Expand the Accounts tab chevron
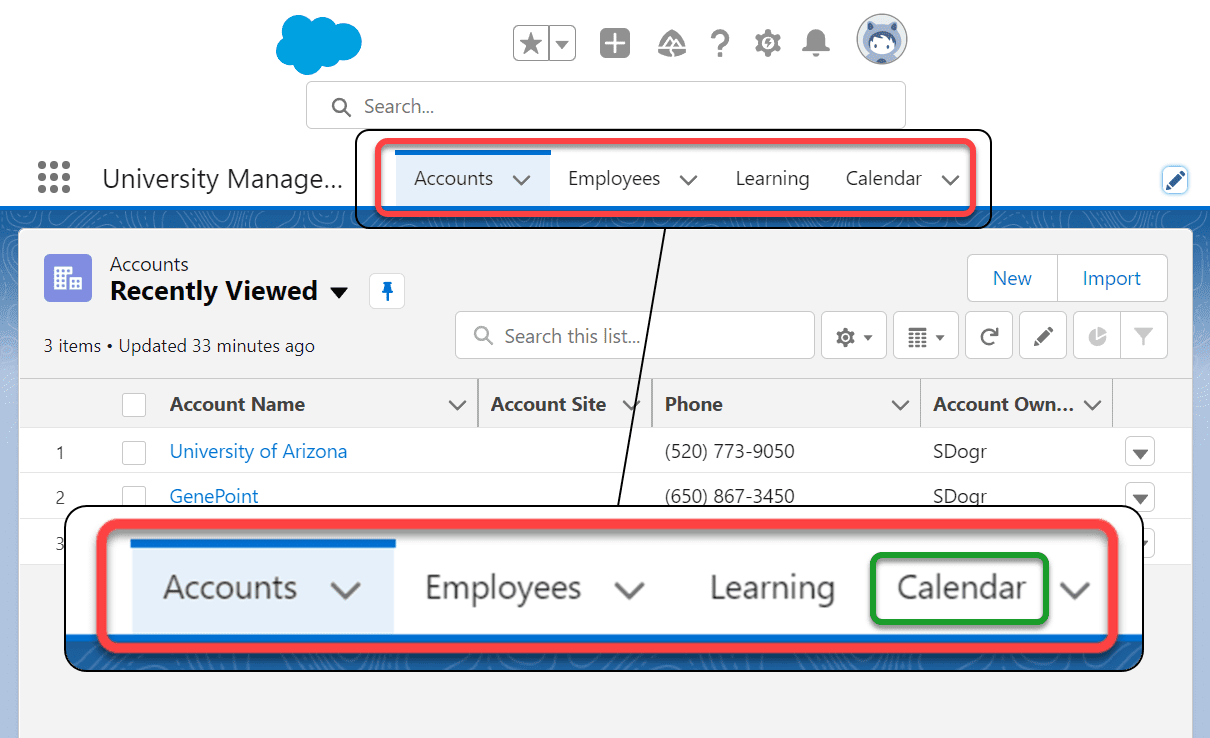 [x=521, y=178]
